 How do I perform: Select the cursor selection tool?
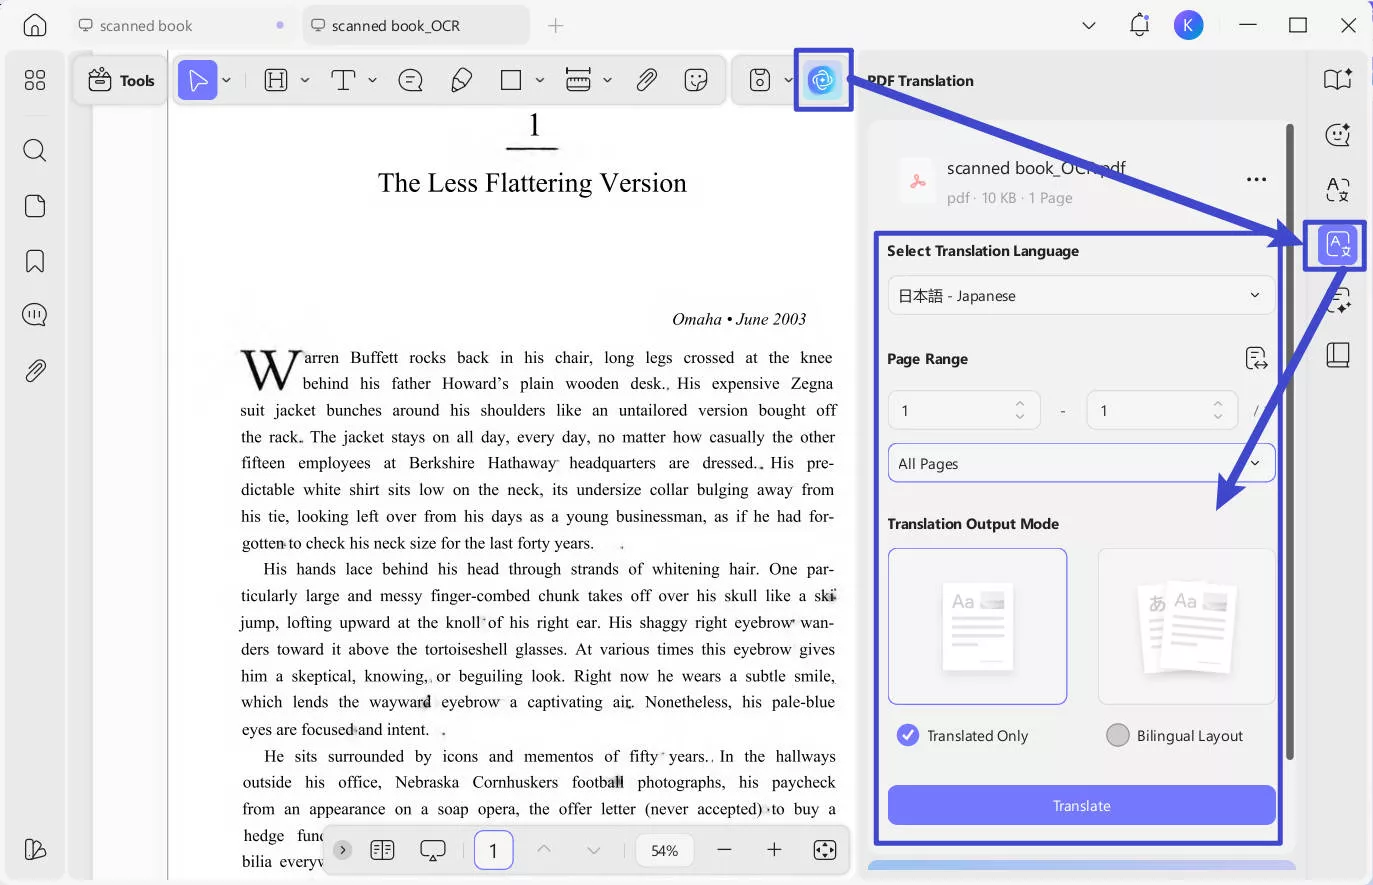point(198,80)
